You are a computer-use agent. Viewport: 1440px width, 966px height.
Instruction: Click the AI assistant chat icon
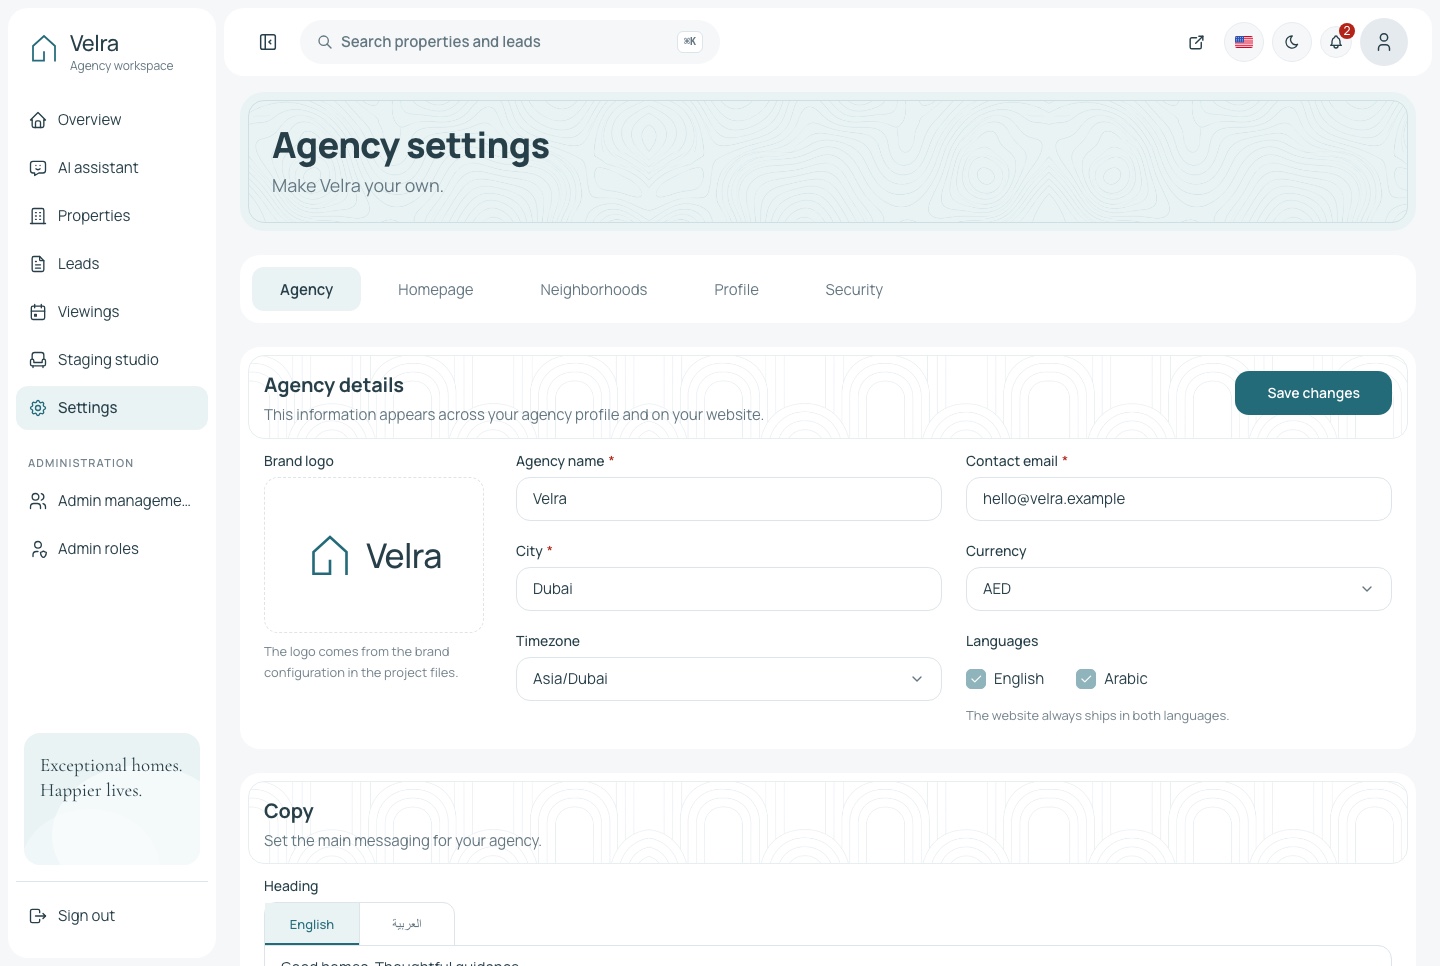38,168
